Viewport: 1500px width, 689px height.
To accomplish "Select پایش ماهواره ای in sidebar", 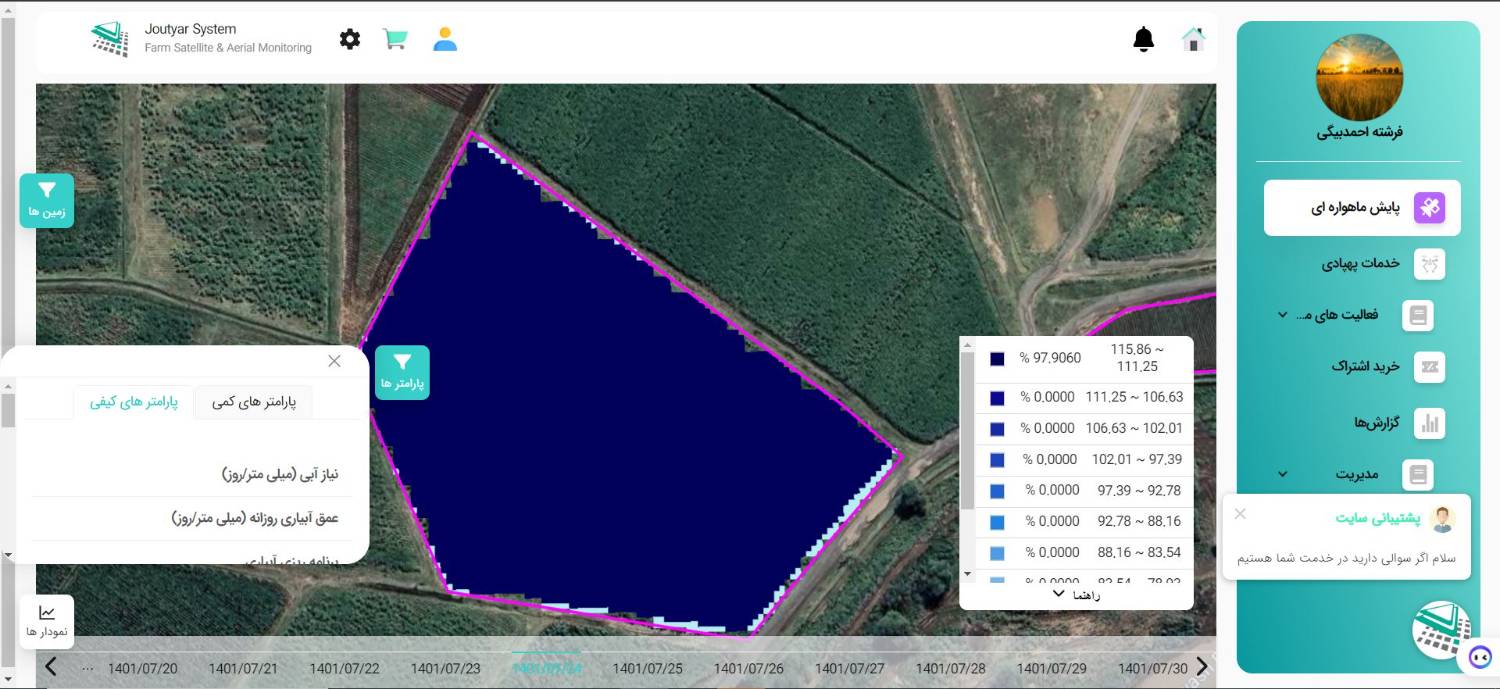I will tap(1361, 208).
